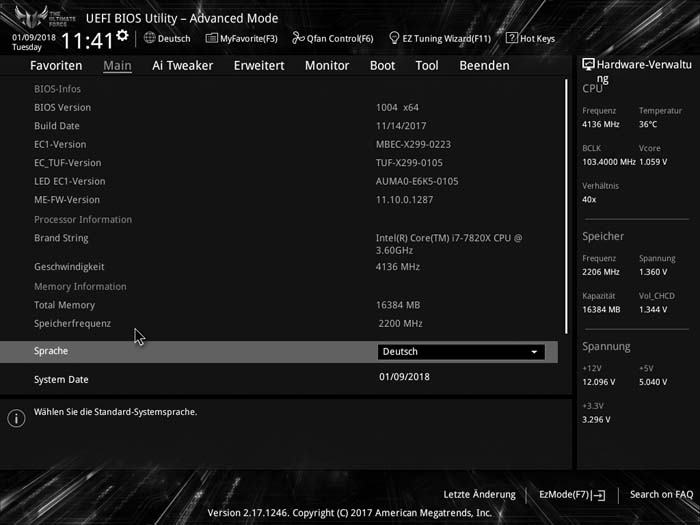This screenshot has height=525, width=700.
Task: Click ME-FW-Version value 11.10.0.1287
Action: [x=404, y=200]
